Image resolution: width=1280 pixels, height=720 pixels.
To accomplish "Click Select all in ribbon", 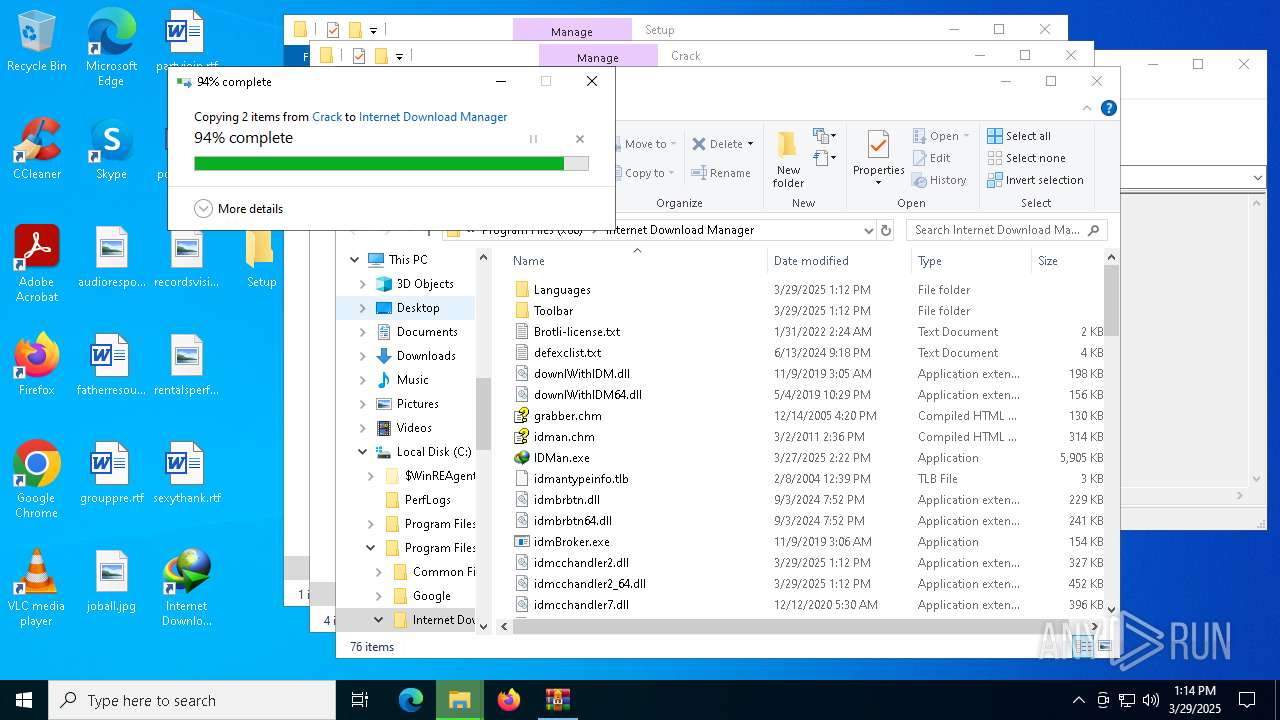I will click(1019, 136).
